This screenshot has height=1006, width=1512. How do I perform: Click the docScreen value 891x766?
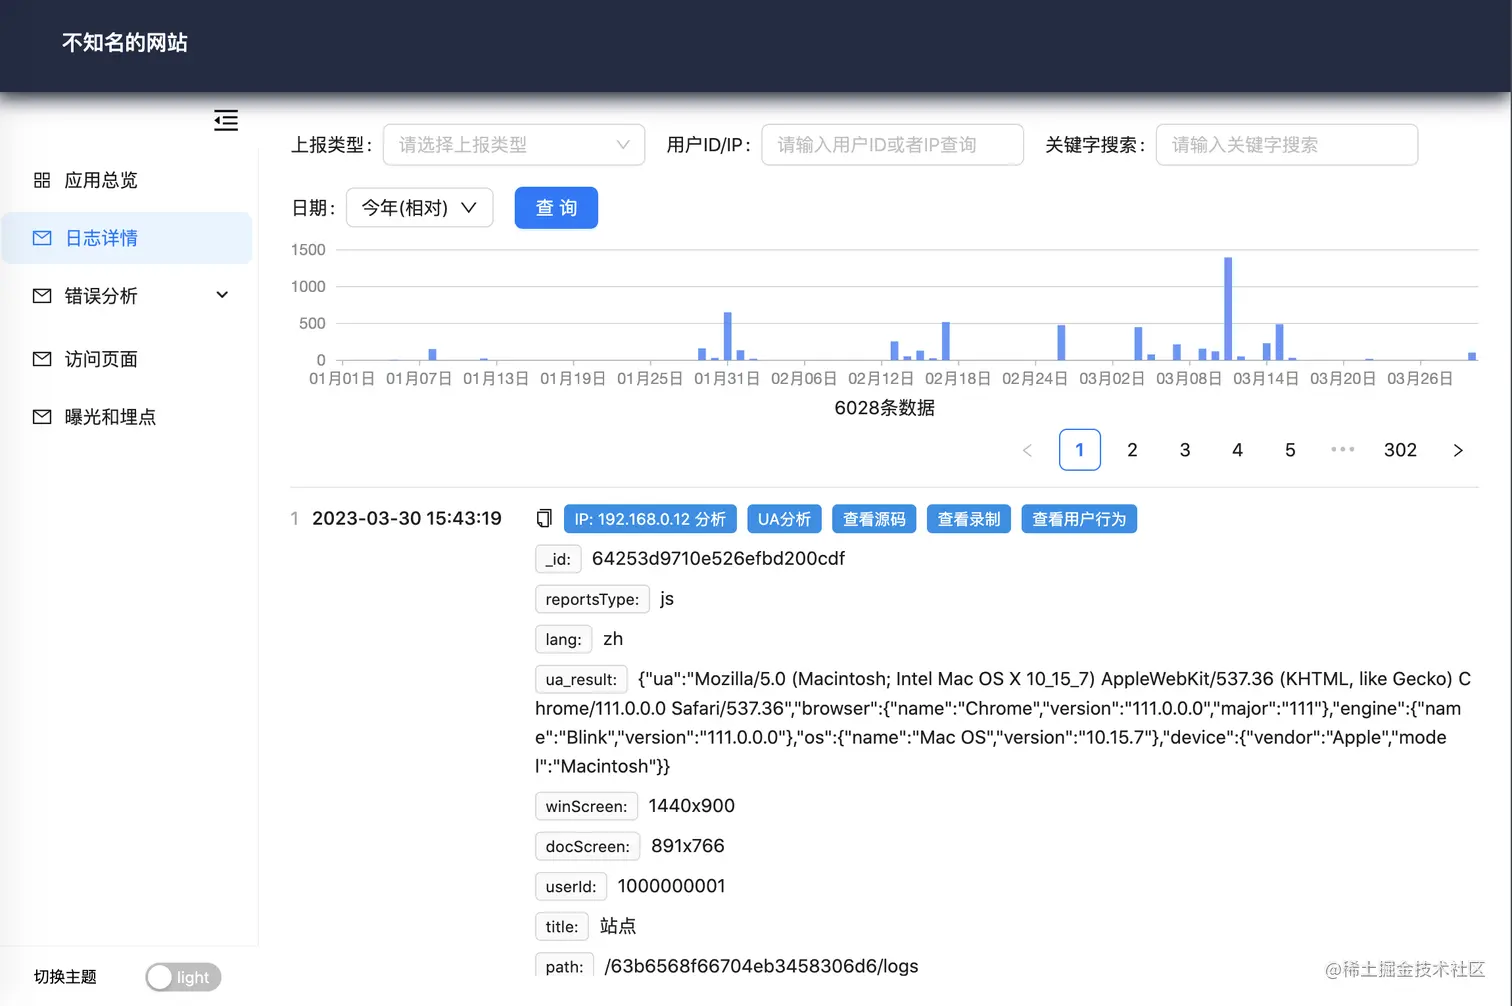pos(688,846)
